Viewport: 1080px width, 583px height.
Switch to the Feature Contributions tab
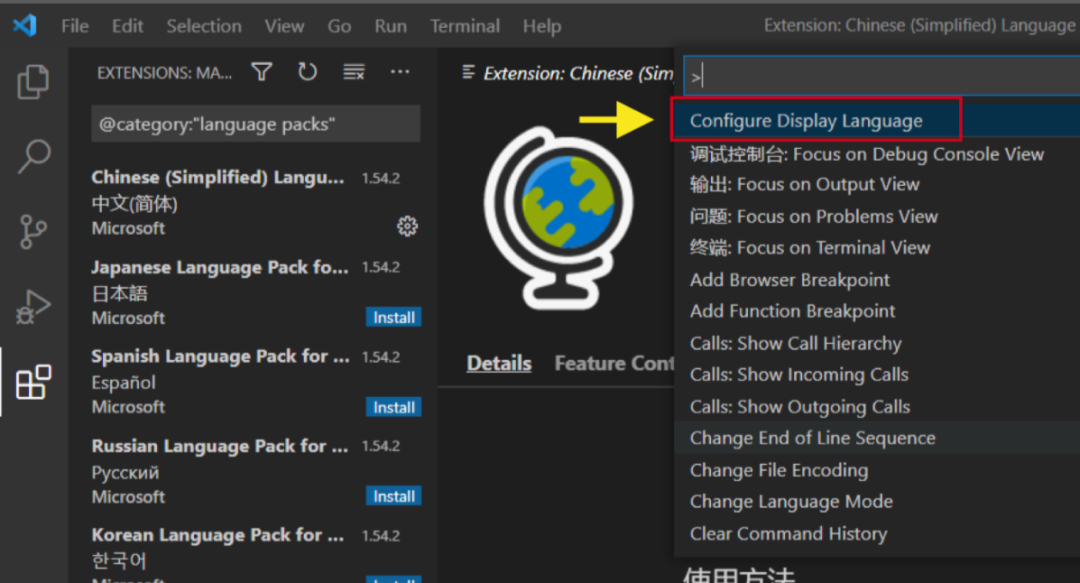tap(614, 363)
